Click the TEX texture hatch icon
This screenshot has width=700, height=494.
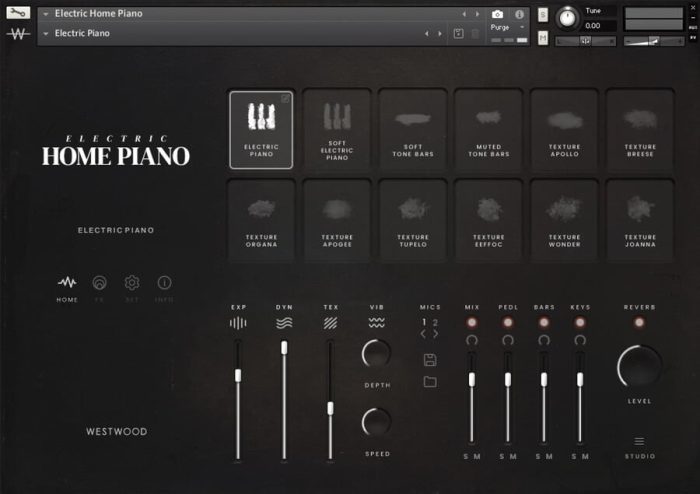pos(330,323)
